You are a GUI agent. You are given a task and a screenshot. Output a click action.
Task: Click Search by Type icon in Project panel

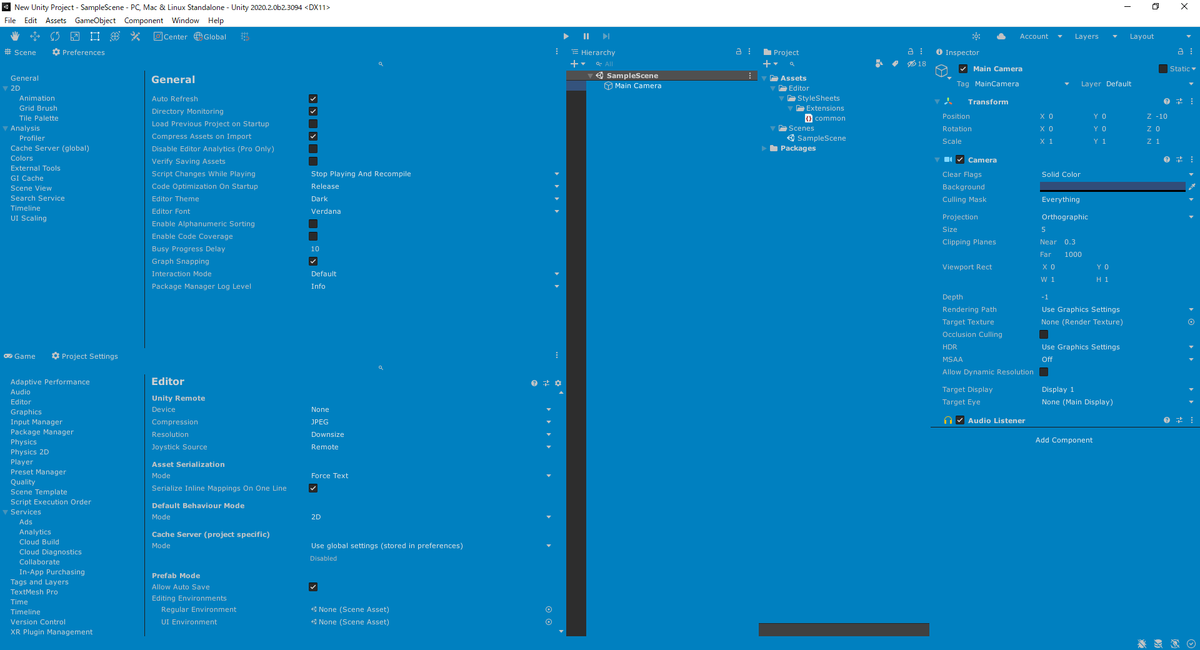[x=878, y=63]
